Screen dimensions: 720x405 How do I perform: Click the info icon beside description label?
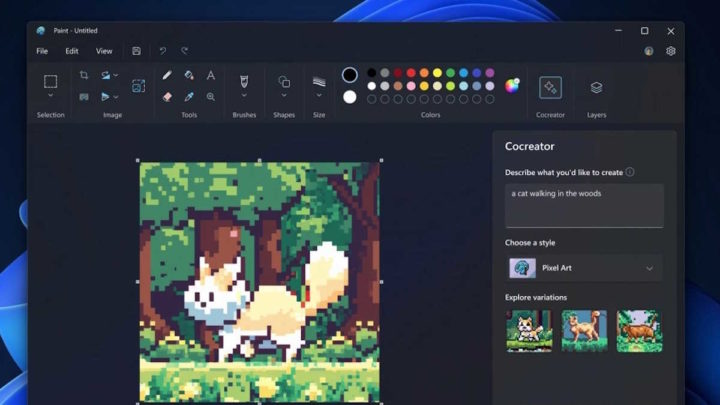(x=630, y=172)
